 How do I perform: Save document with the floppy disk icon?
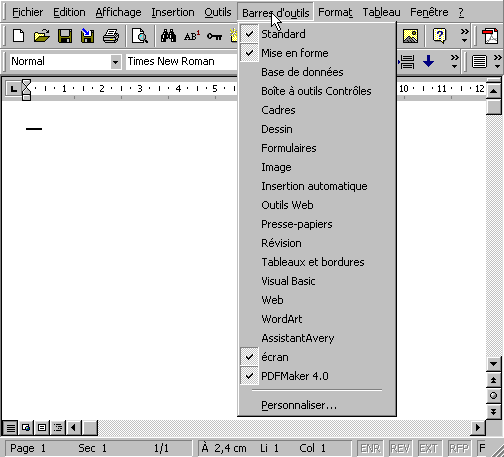(65, 36)
